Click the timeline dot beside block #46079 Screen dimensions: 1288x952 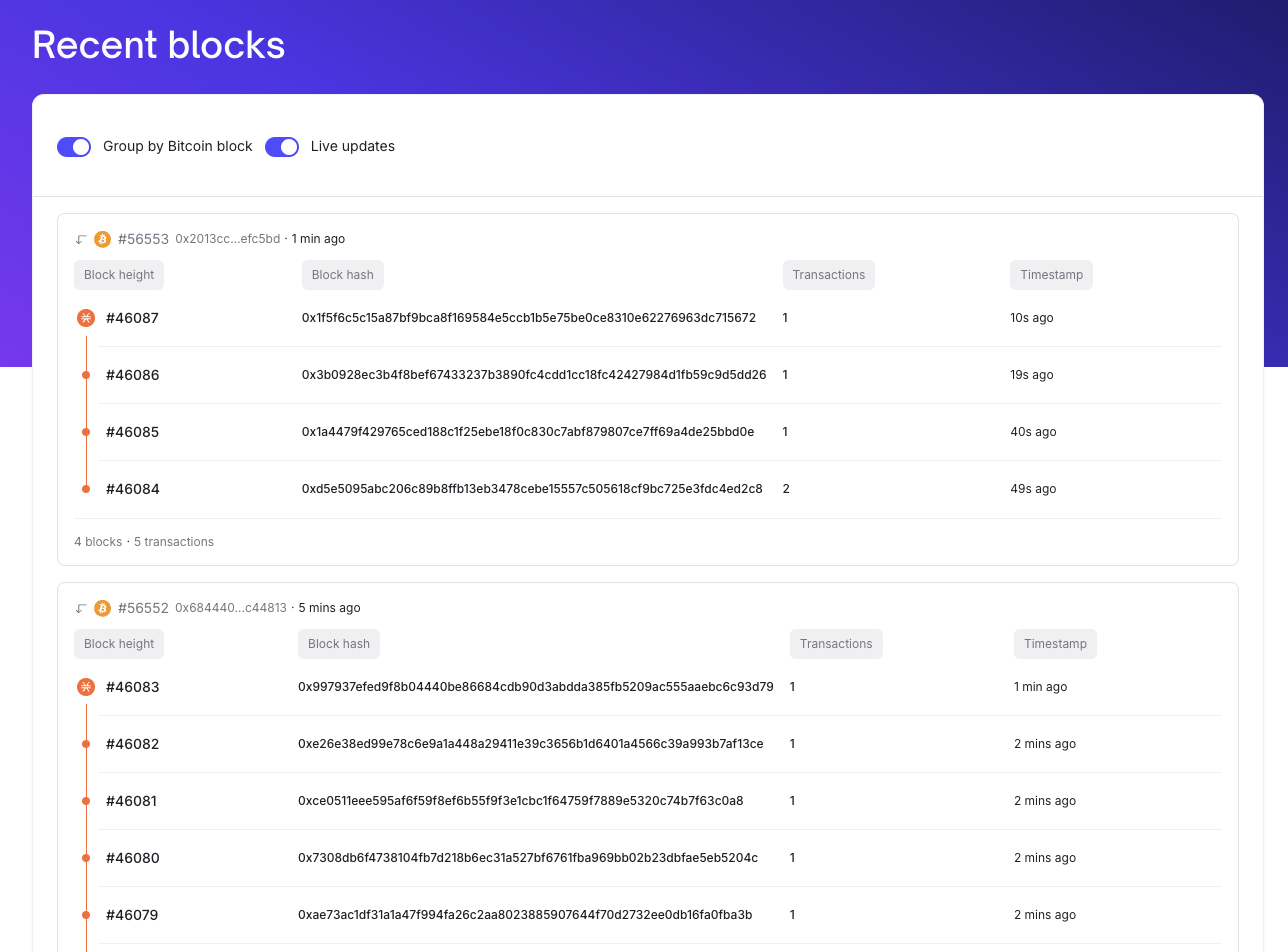point(85,915)
